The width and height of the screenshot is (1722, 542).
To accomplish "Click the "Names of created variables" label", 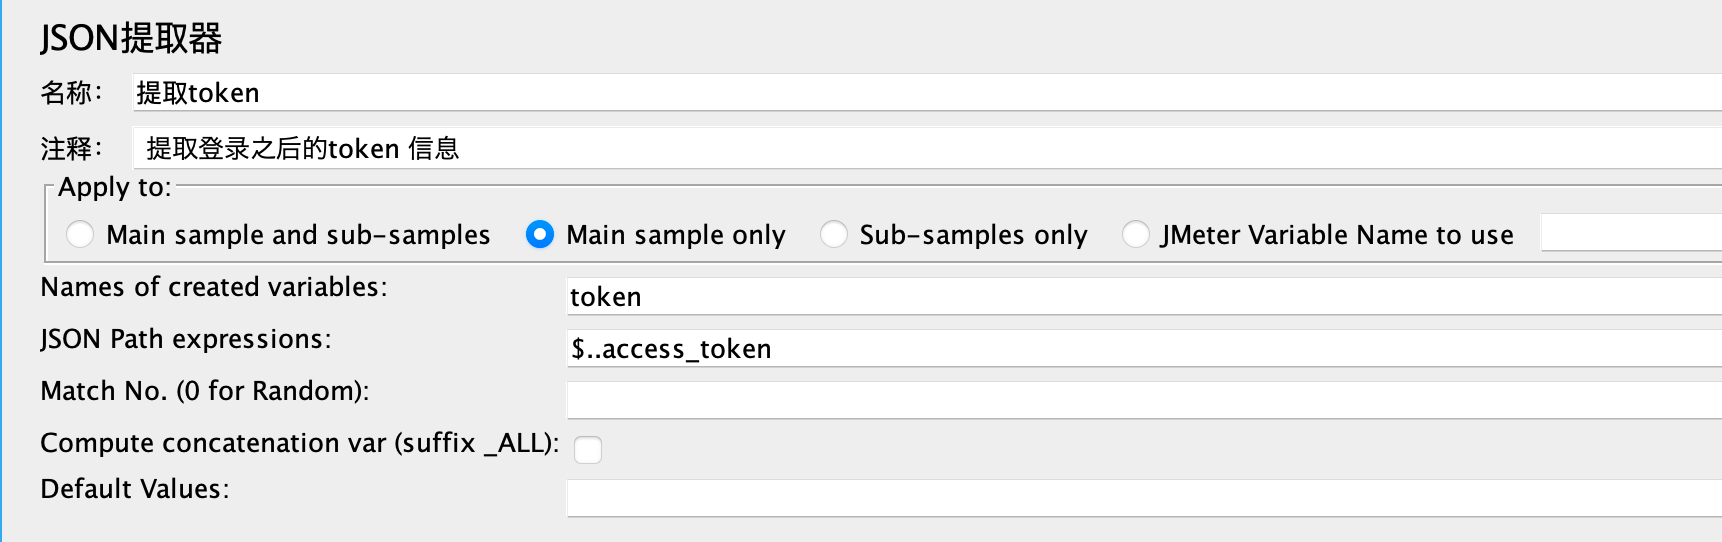I will [213, 287].
